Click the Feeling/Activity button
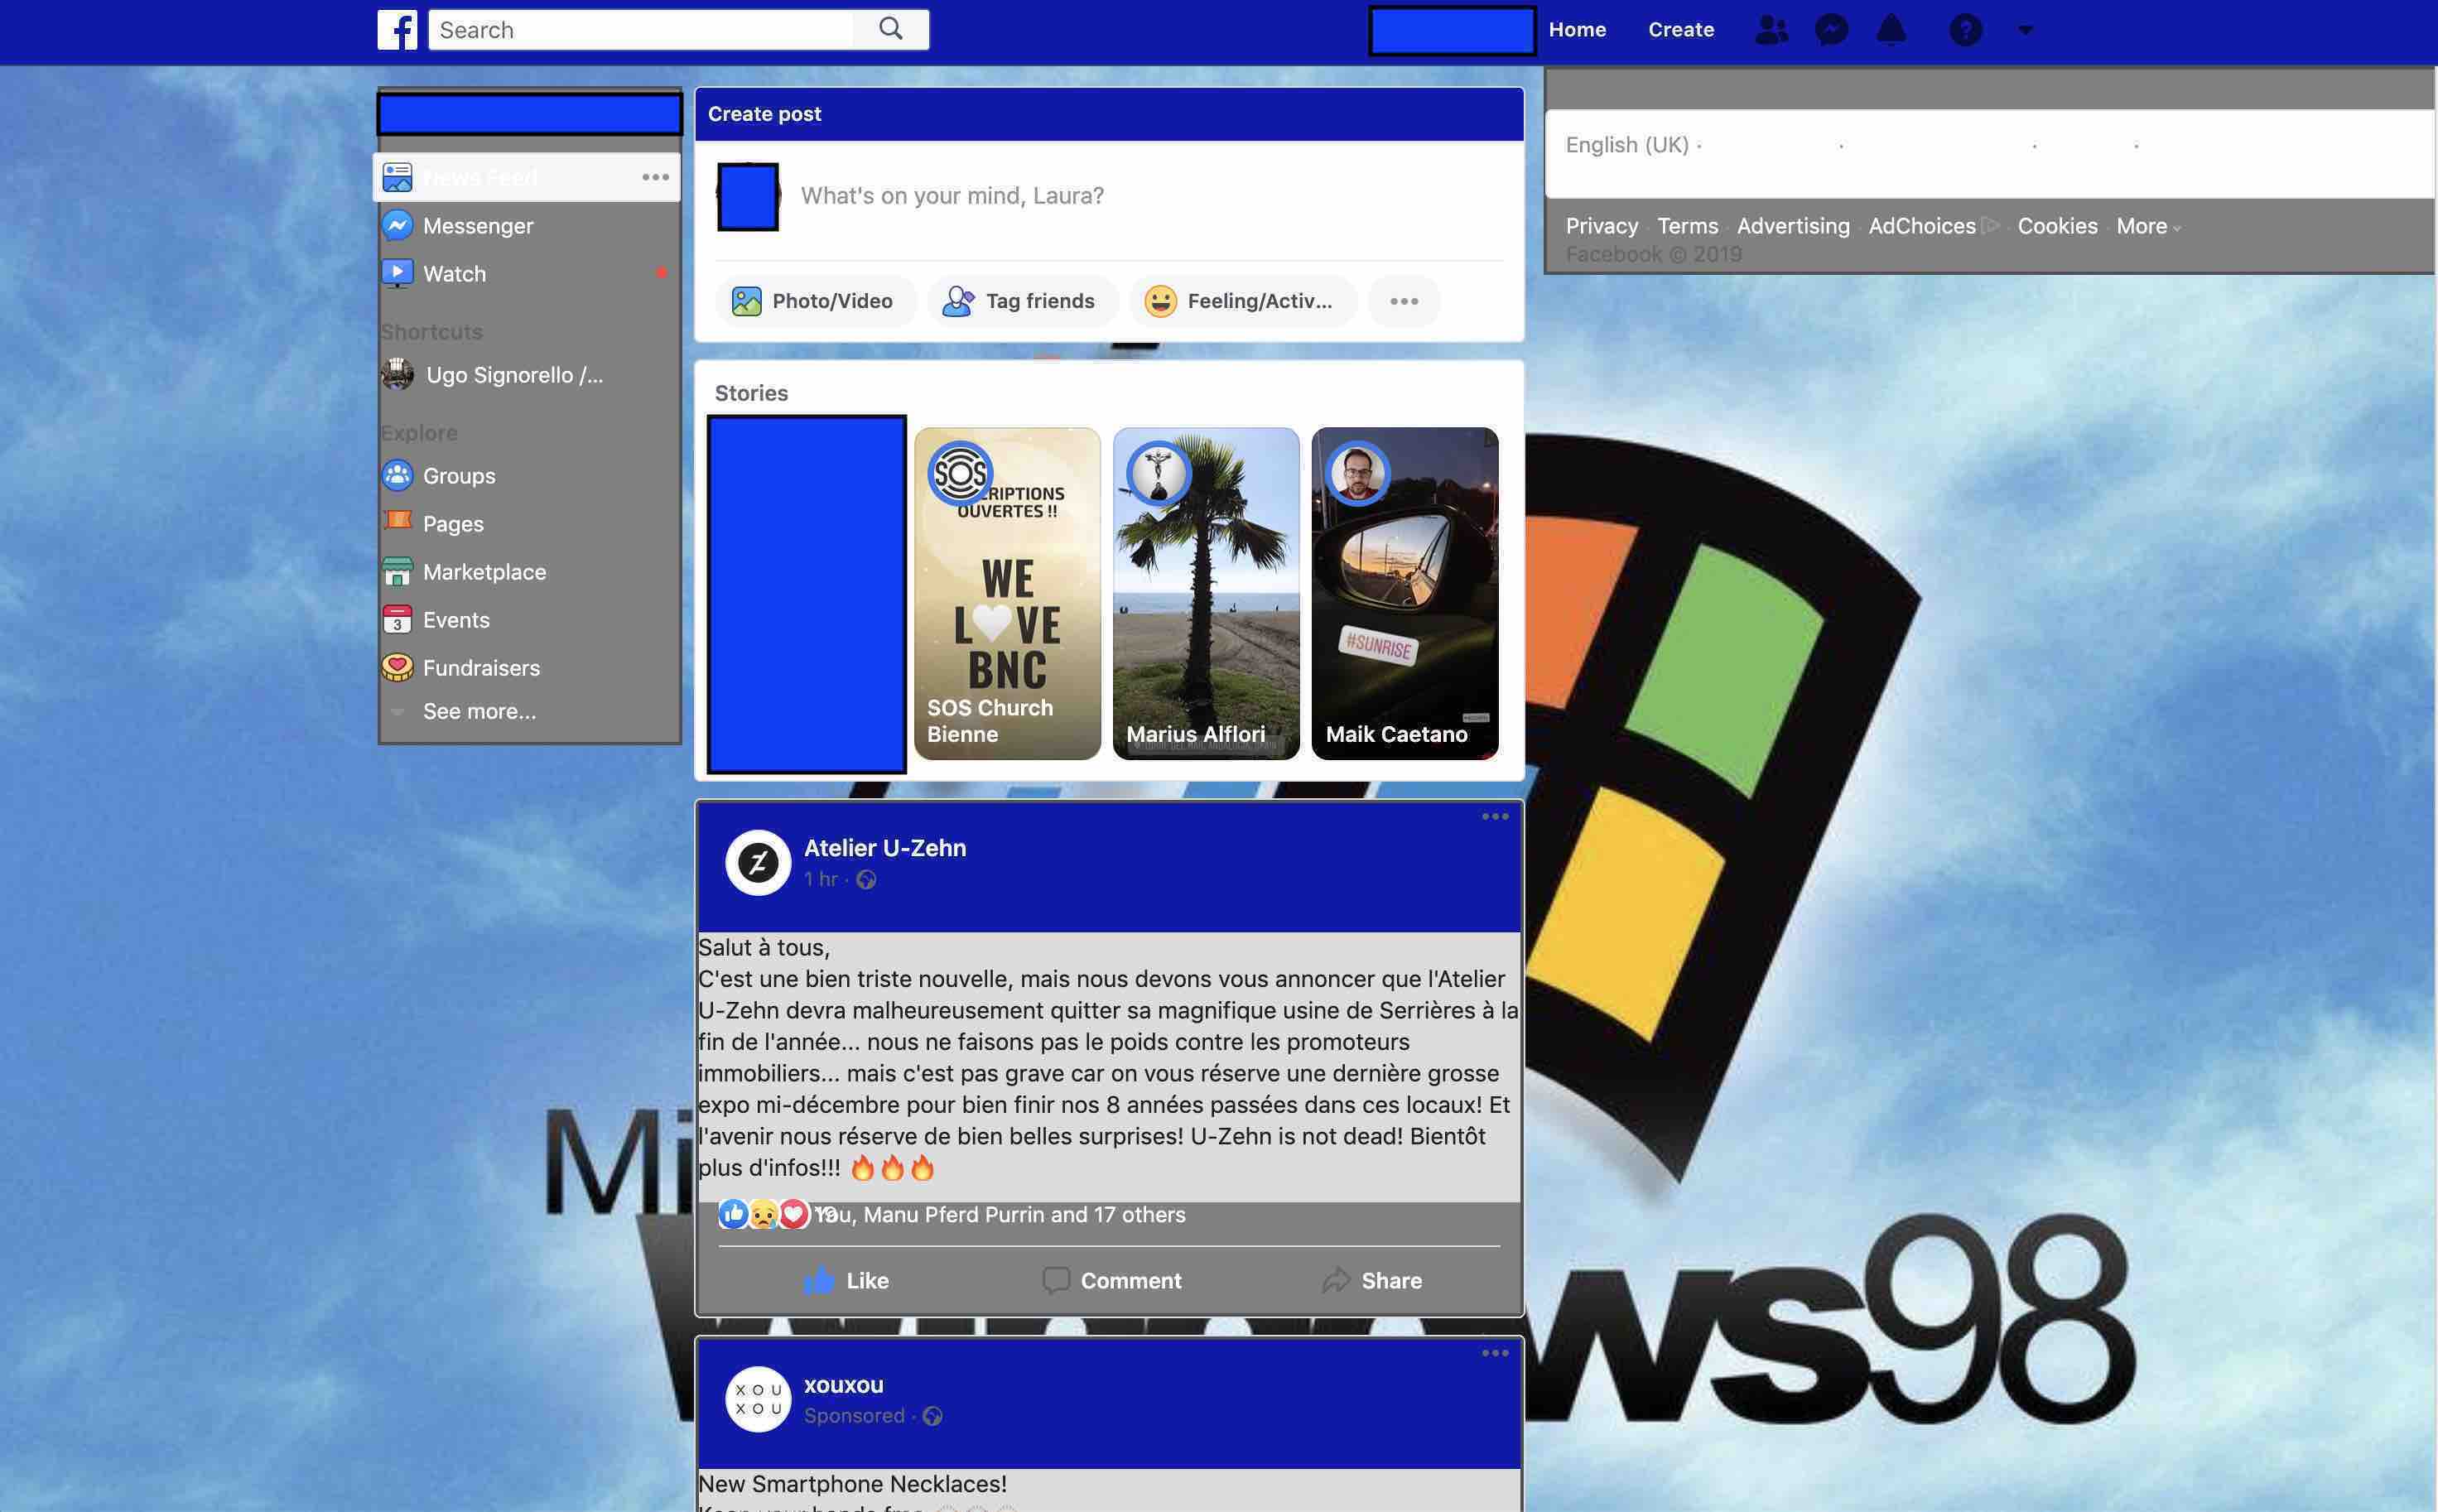This screenshot has height=1512, width=2438. (1243, 301)
